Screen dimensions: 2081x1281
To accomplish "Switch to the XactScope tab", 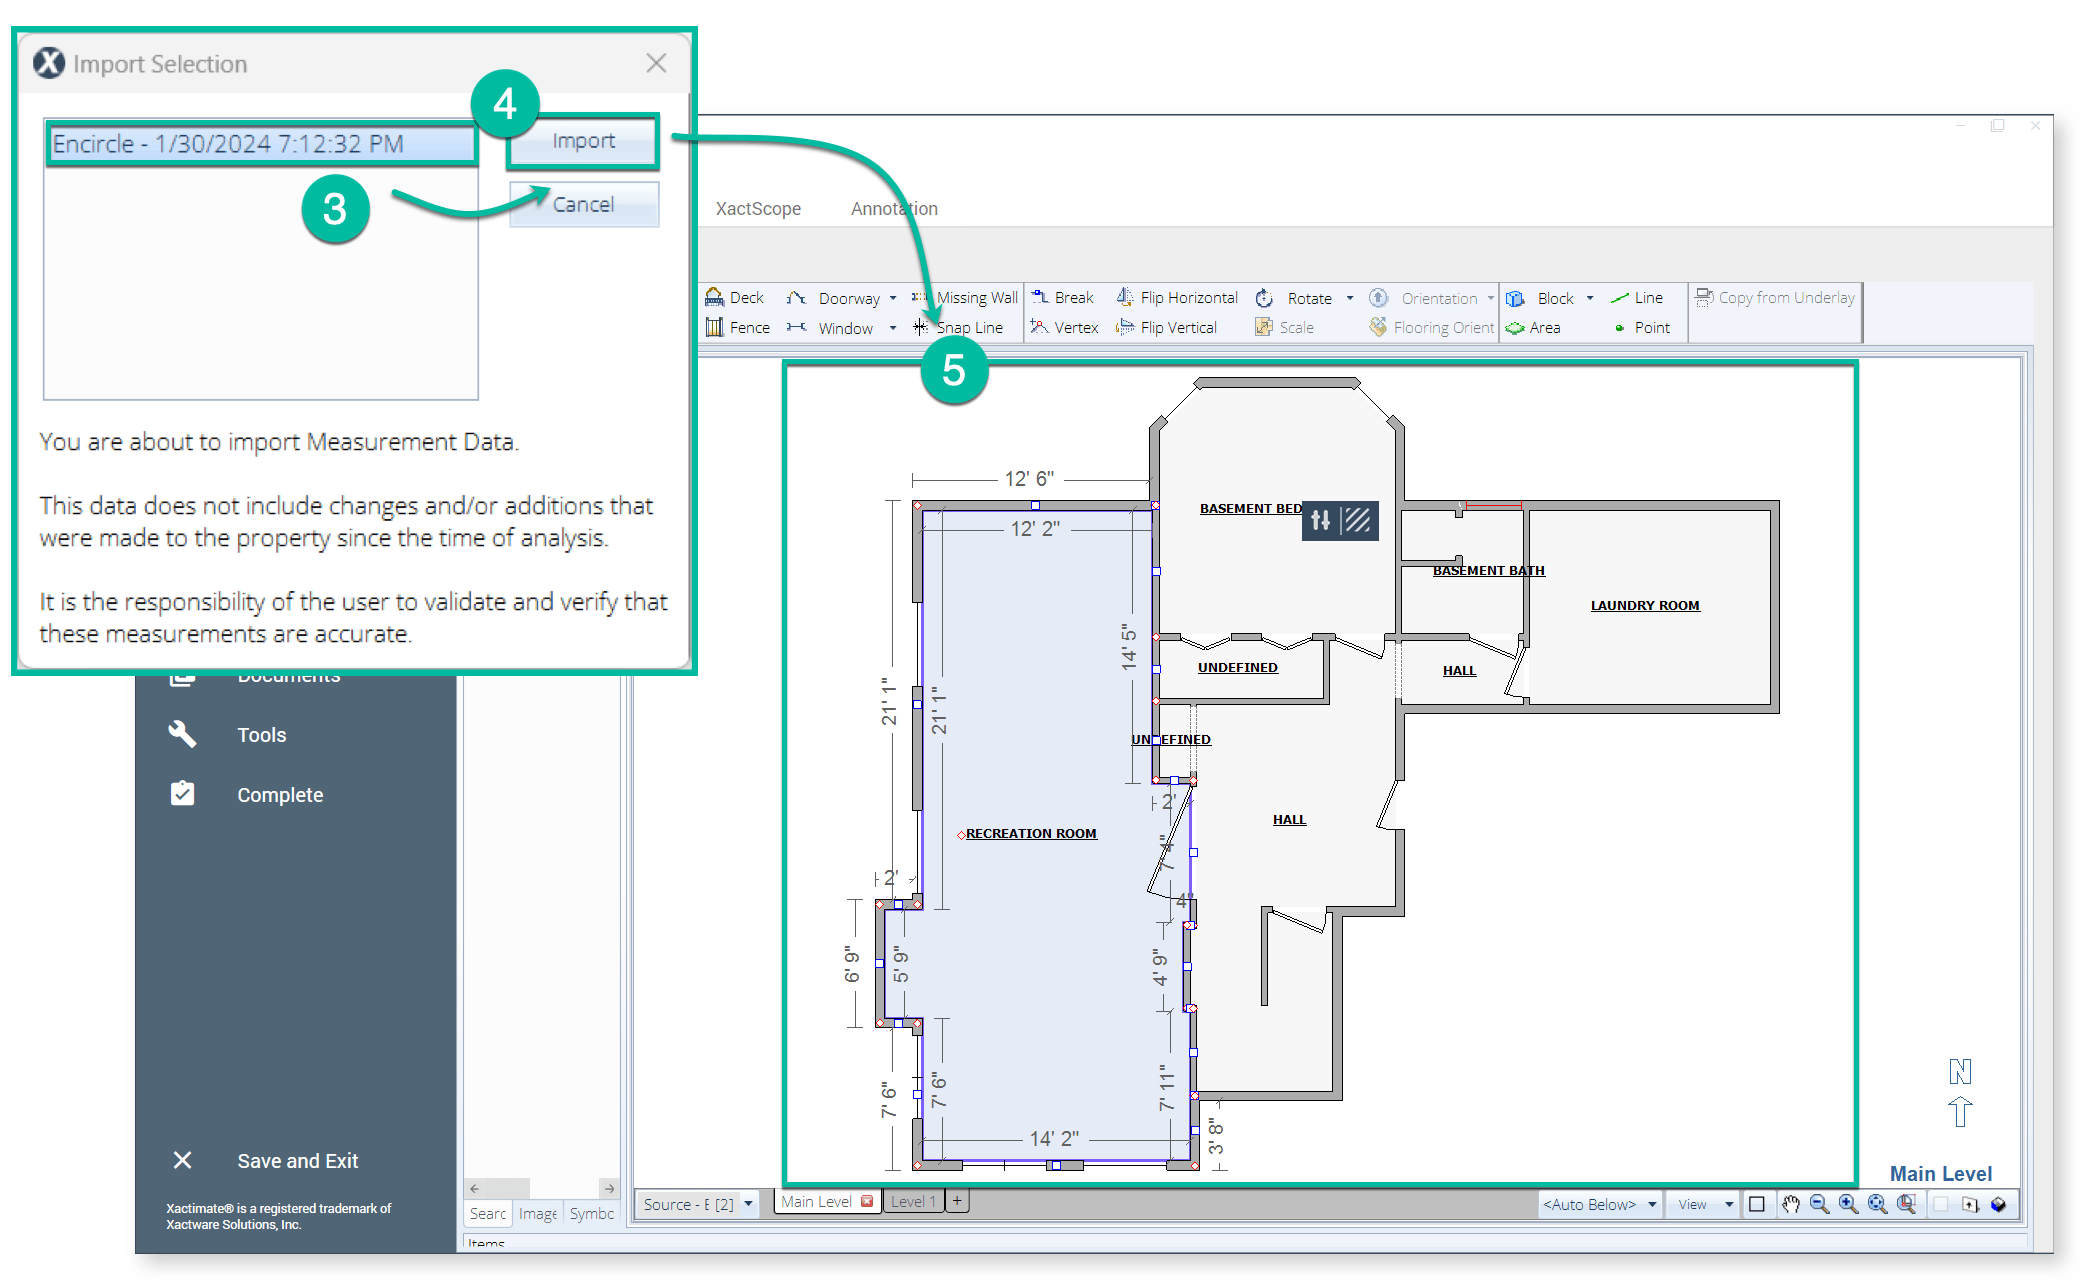I will 758,209.
